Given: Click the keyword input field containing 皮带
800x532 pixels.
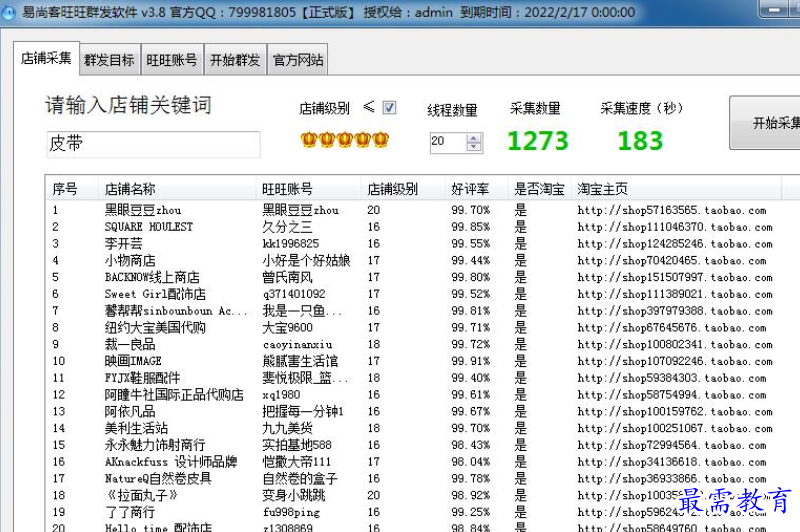Looking at the screenshot, I should [153, 144].
